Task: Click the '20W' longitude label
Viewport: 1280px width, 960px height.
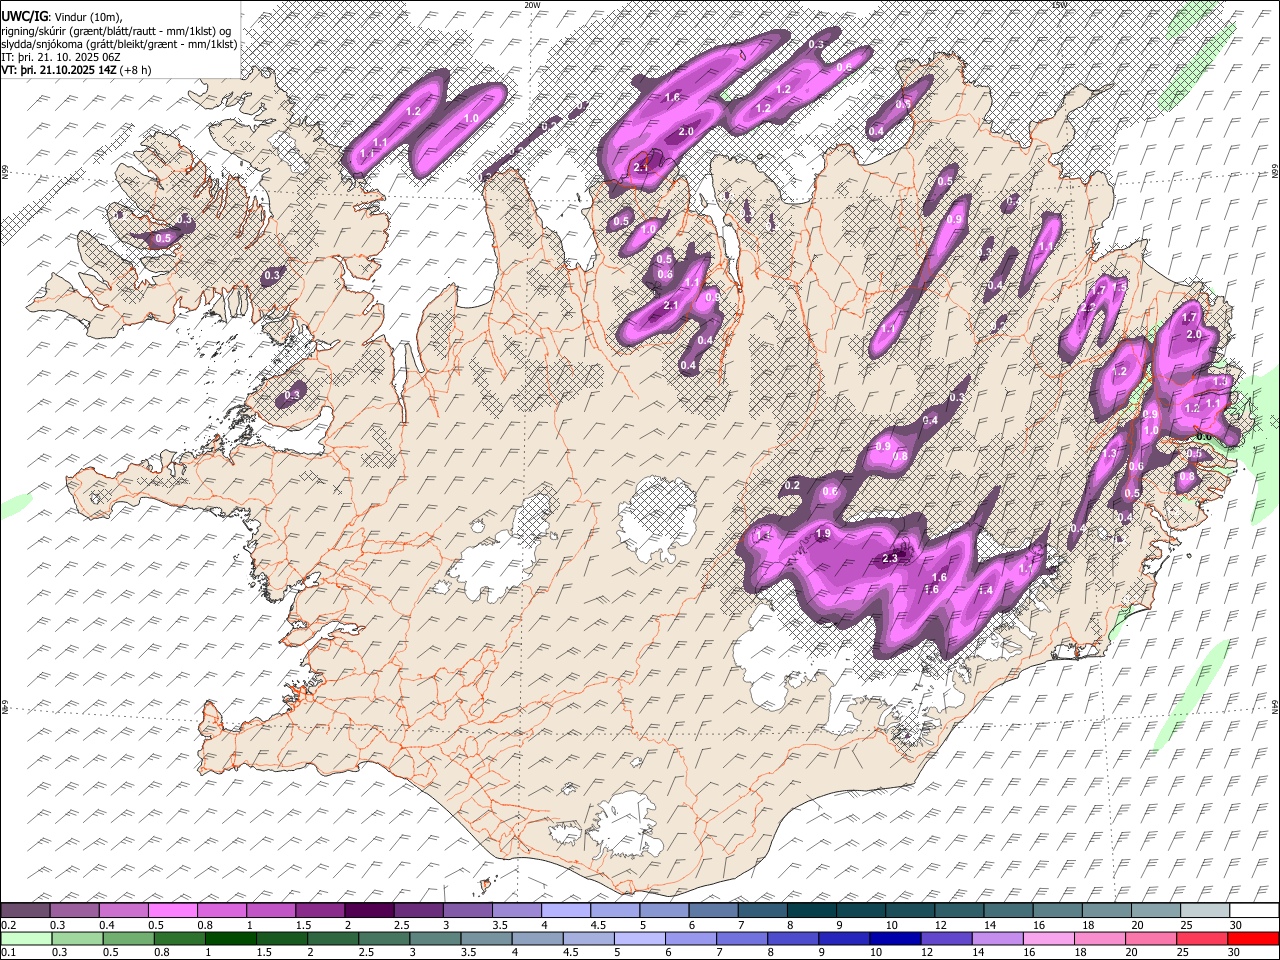Action: point(533,5)
